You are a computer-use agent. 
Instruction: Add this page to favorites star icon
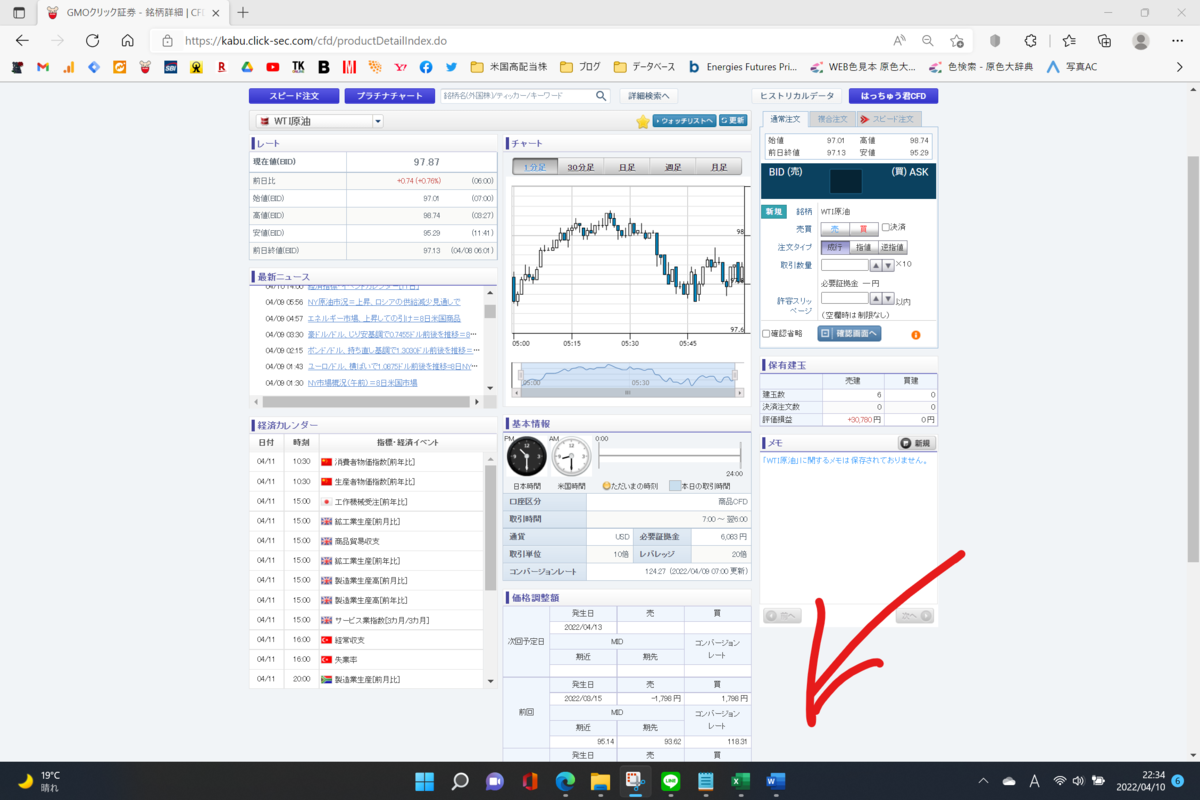coord(957,40)
